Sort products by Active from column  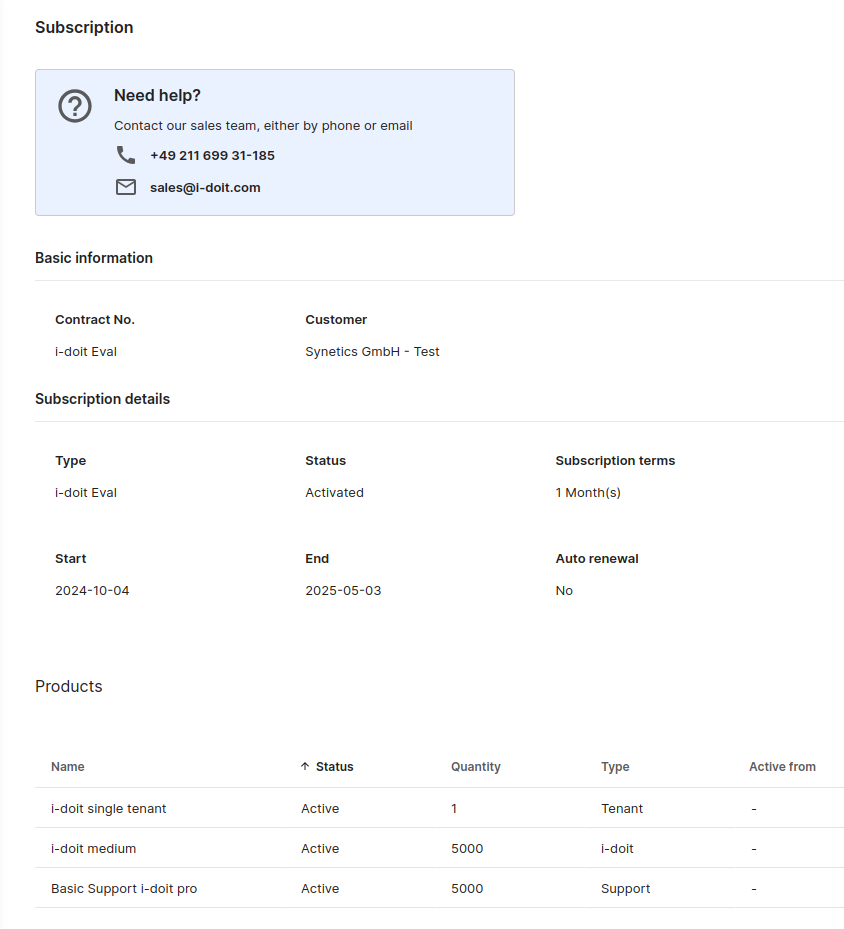pyautogui.click(x=782, y=767)
